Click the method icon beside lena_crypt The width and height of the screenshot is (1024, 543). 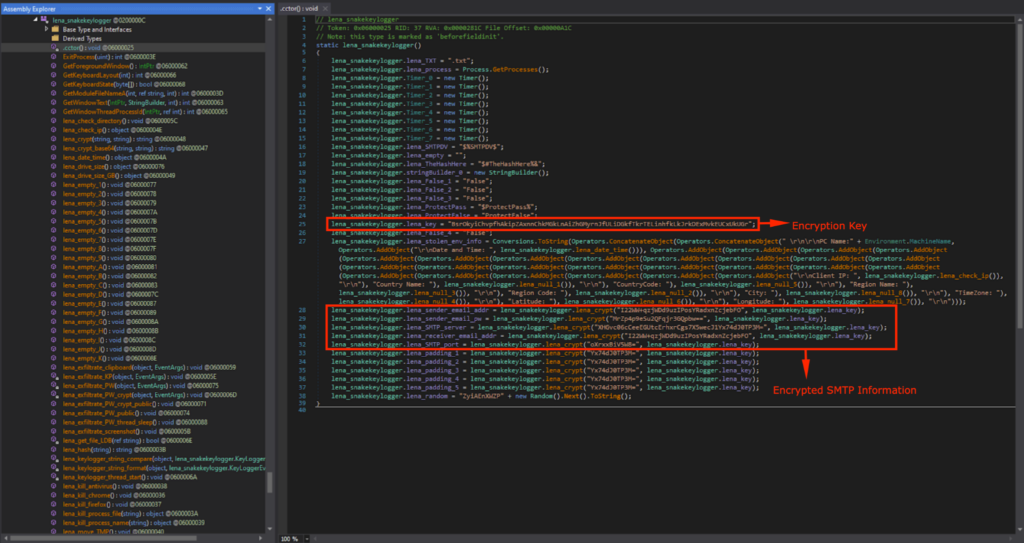point(55,139)
